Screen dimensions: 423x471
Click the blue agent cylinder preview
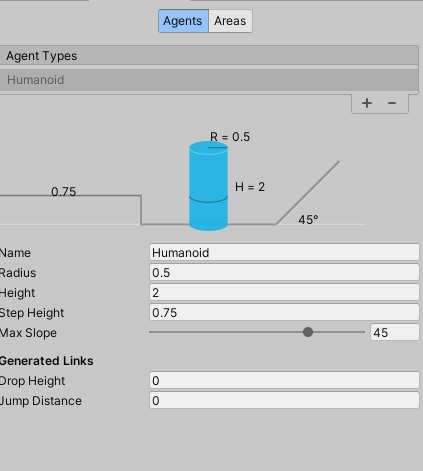tap(209, 186)
